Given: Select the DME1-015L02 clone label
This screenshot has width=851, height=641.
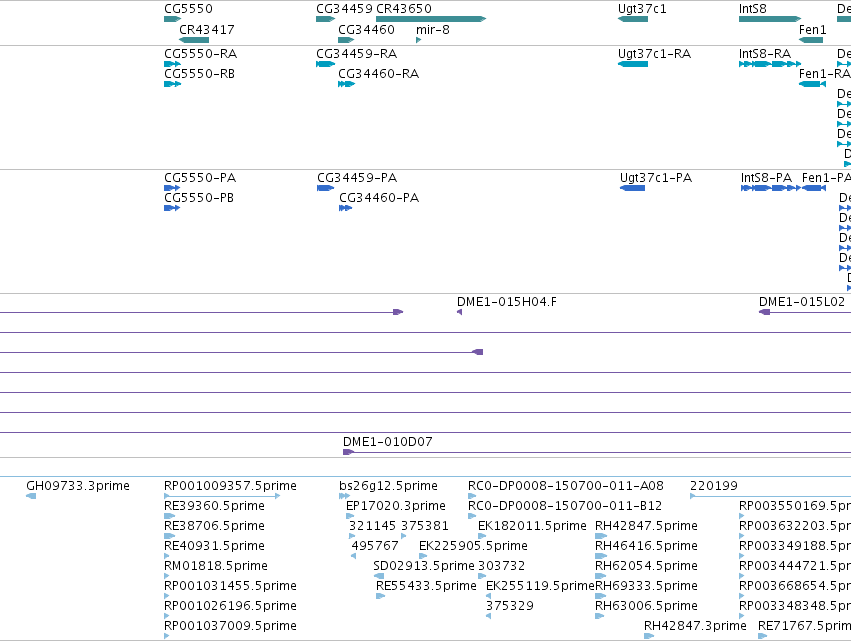Looking at the screenshot, I should click(802, 302).
